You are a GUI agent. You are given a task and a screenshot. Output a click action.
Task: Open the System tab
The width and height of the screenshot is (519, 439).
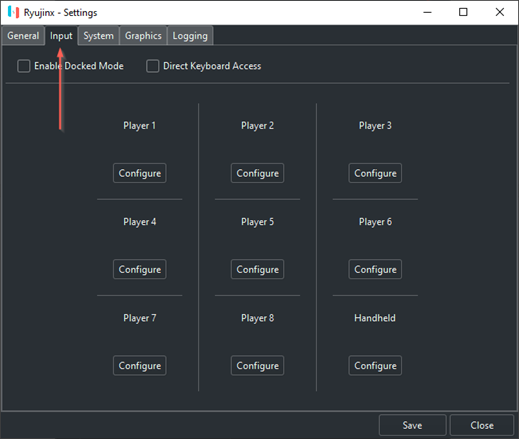[98, 36]
